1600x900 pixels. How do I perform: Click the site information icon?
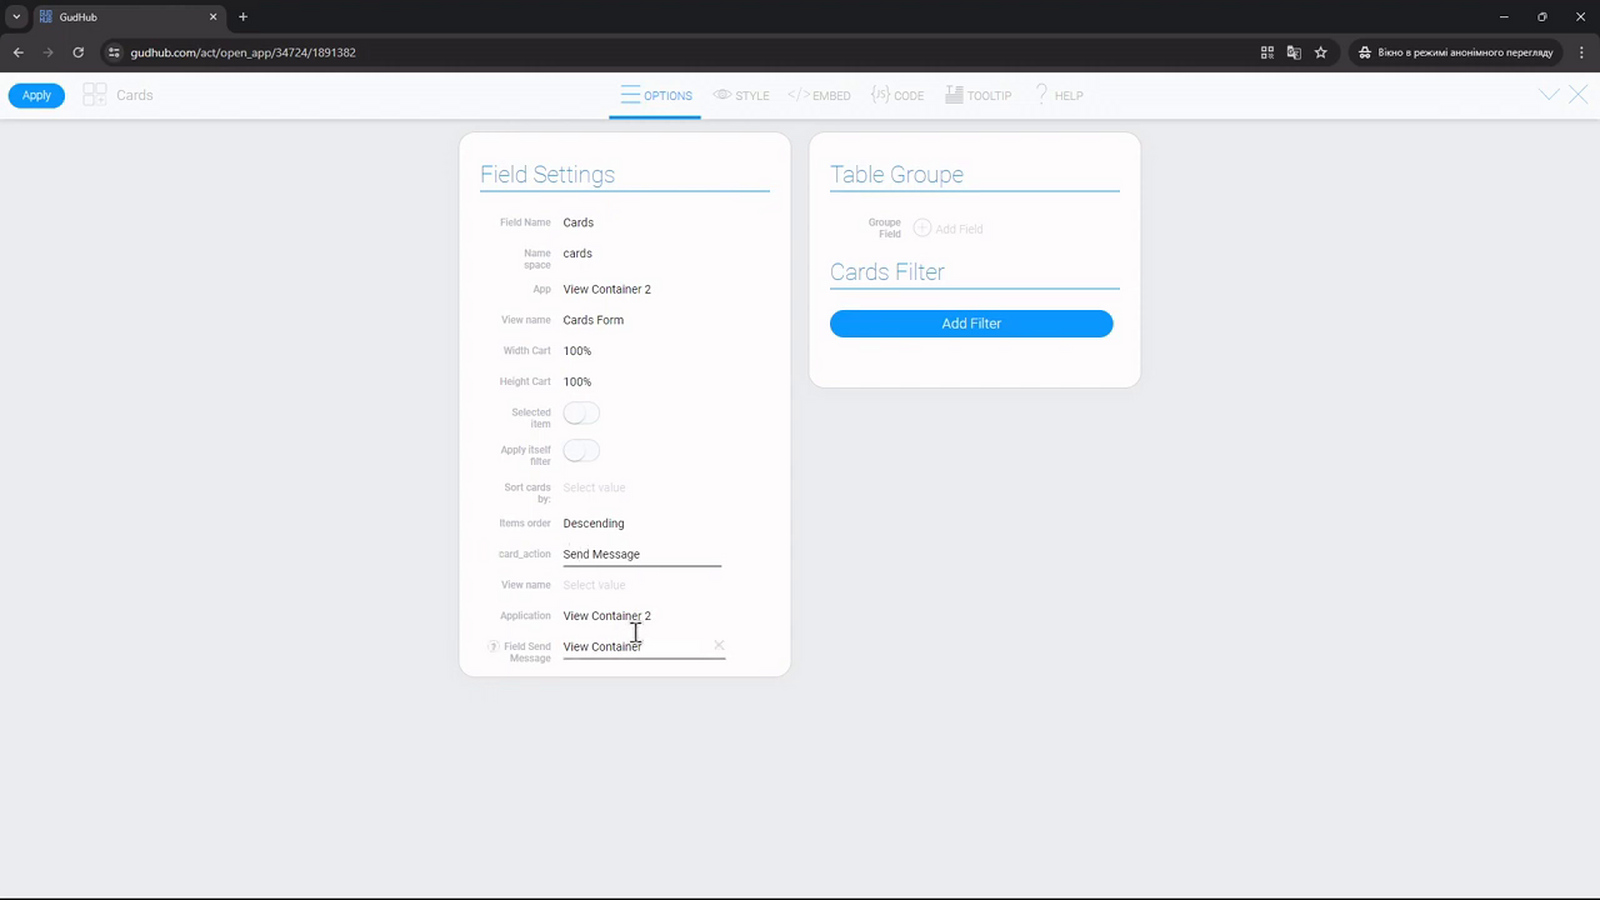[x=114, y=52]
